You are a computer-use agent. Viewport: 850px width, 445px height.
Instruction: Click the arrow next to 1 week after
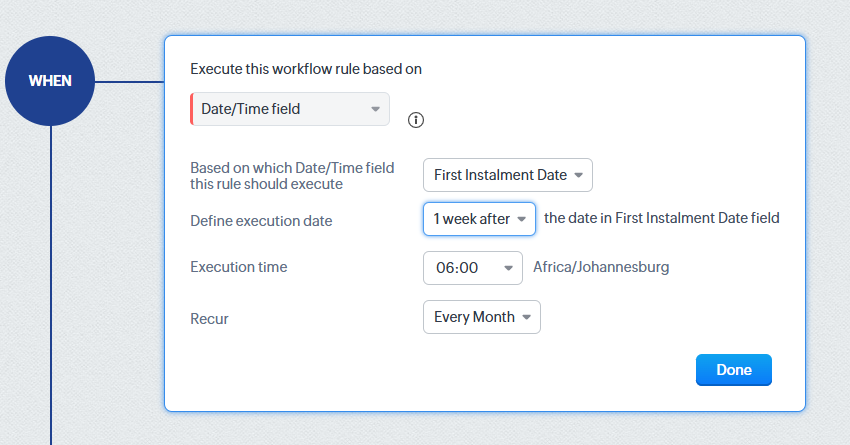tap(521, 219)
